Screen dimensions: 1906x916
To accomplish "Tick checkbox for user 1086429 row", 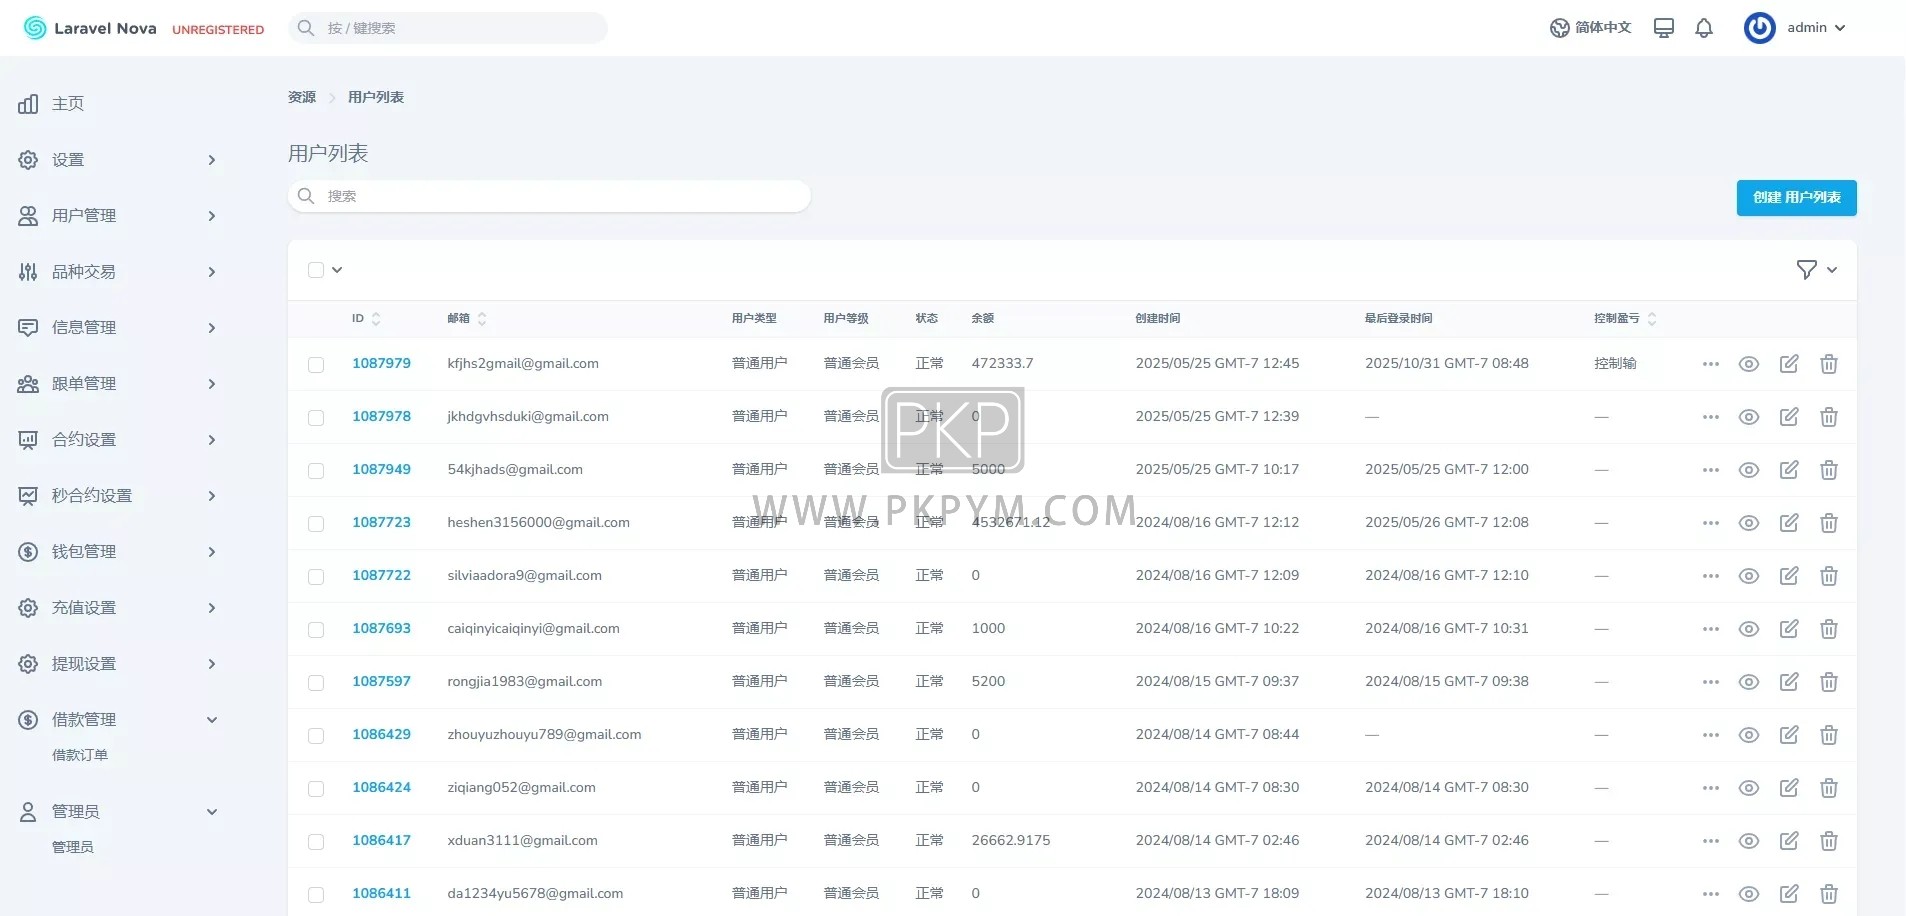I will (316, 736).
